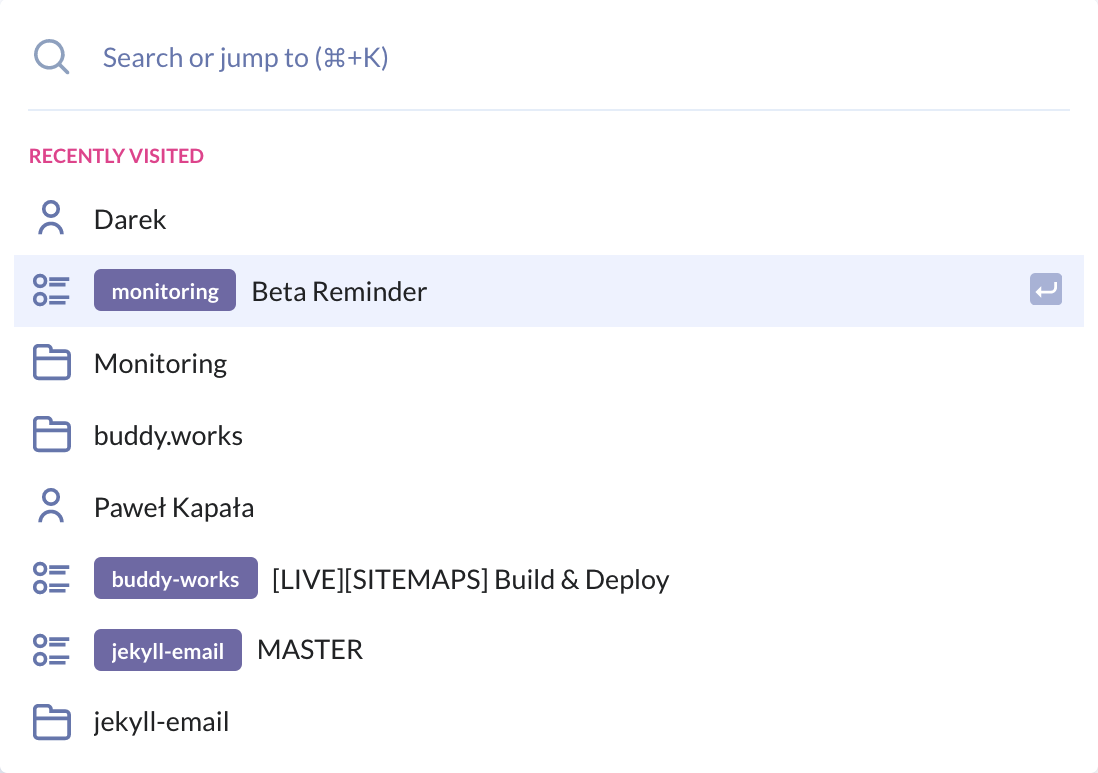
Task: Click the jekyll-email project tag
Action: (168, 650)
